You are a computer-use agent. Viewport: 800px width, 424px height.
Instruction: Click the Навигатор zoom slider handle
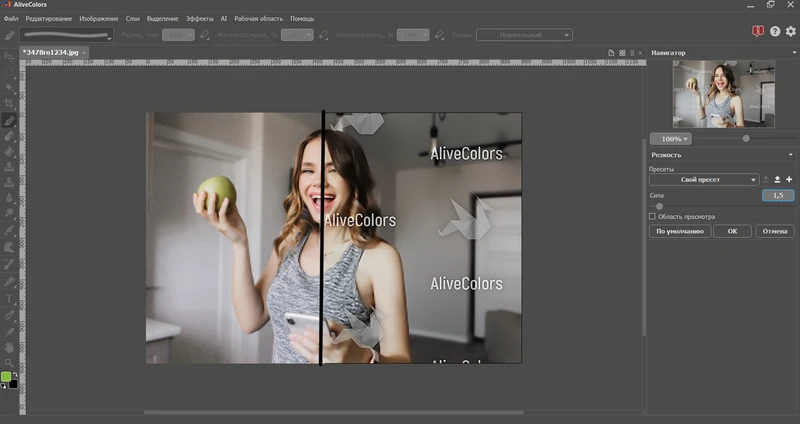coord(746,138)
